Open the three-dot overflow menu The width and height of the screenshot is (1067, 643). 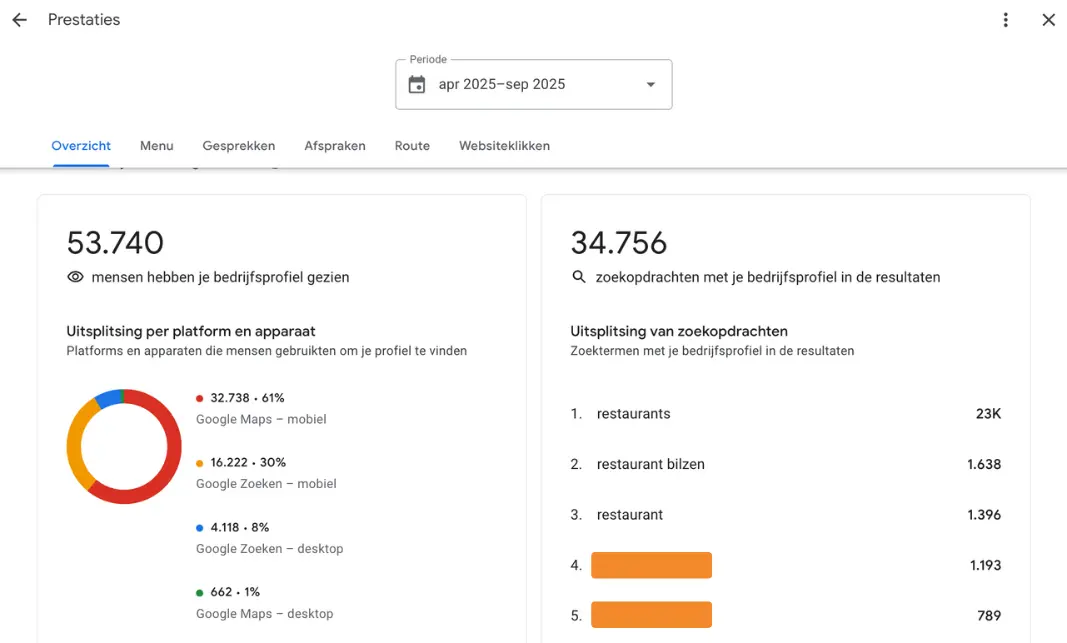click(1006, 19)
